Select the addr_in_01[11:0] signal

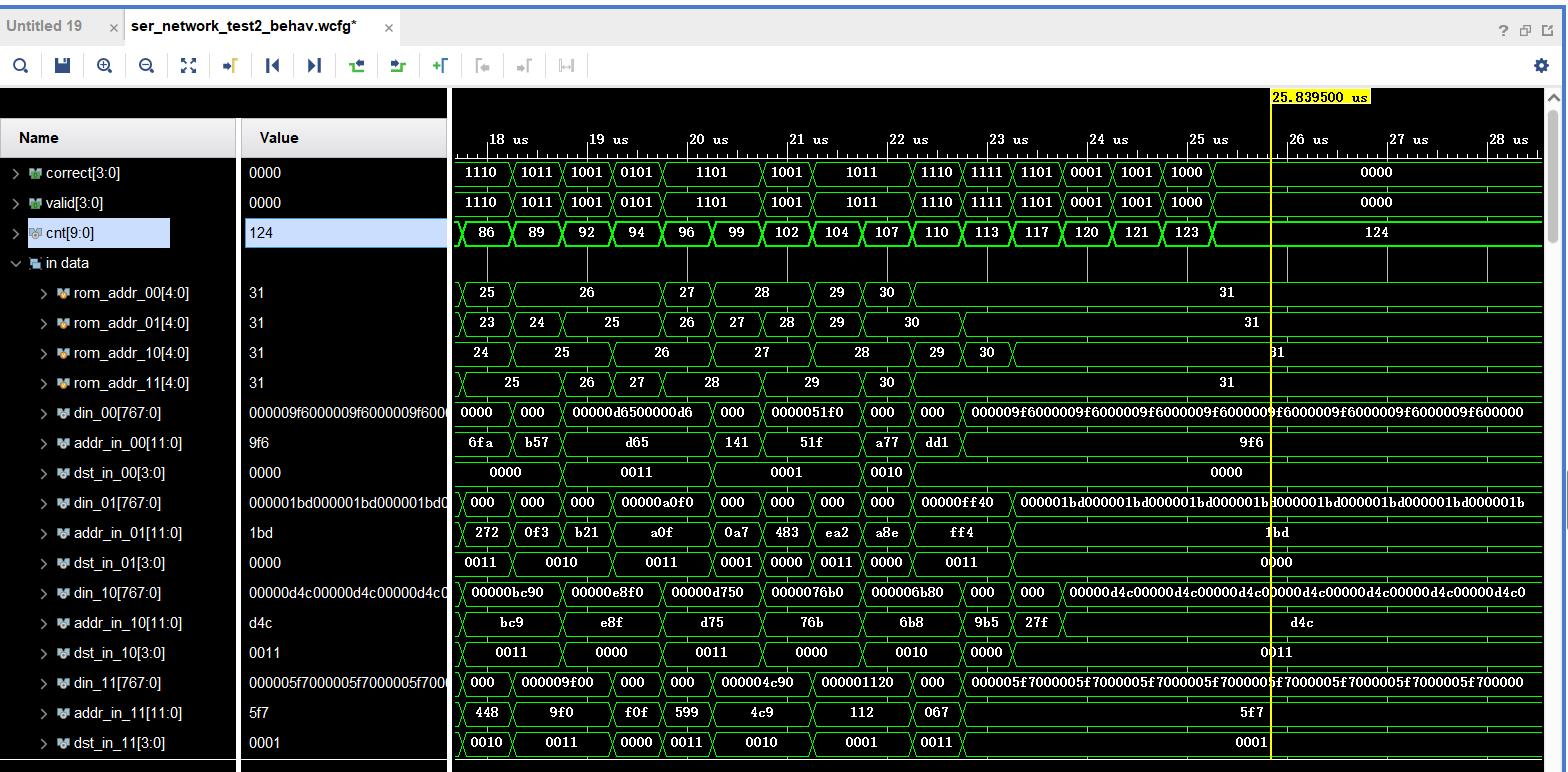pos(128,533)
